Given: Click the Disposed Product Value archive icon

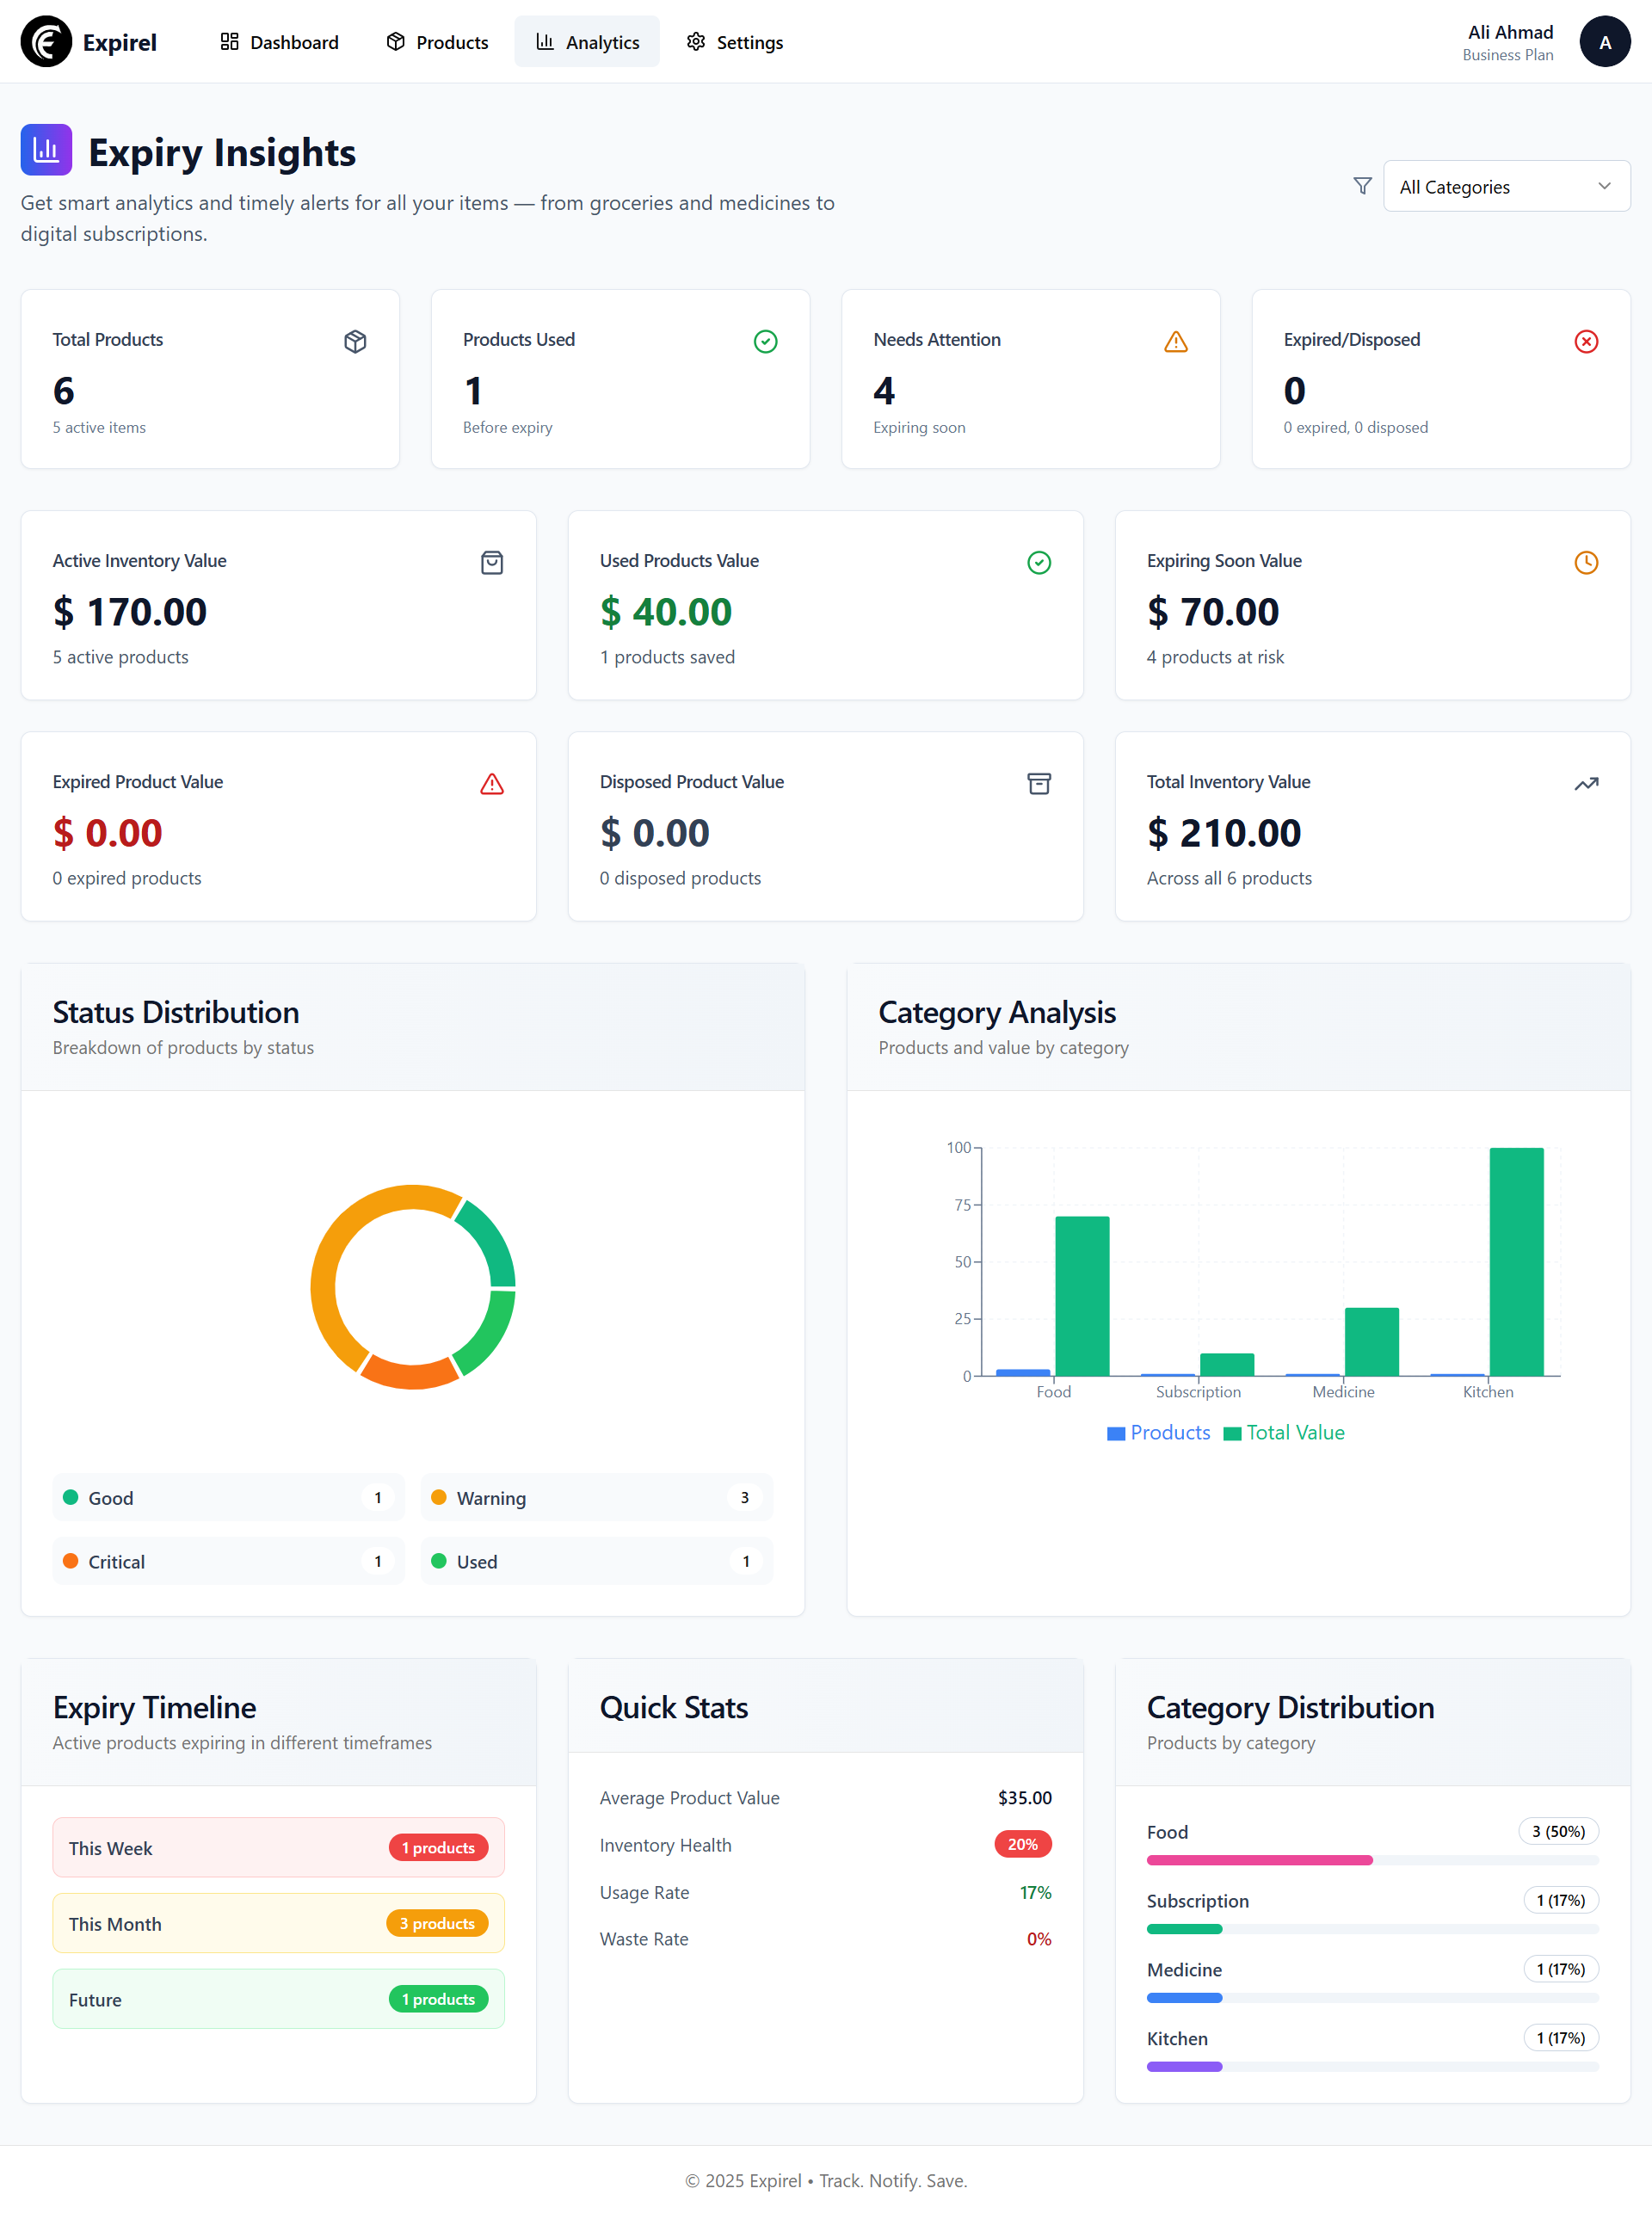Looking at the screenshot, I should (1039, 783).
